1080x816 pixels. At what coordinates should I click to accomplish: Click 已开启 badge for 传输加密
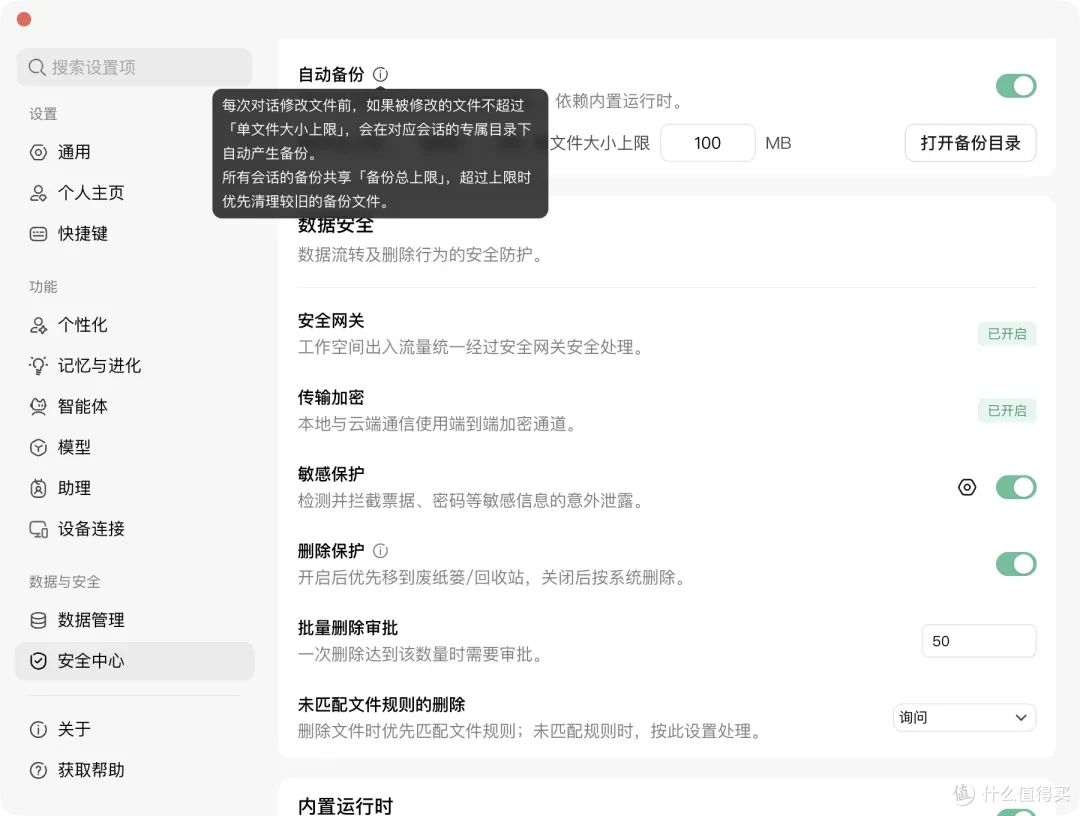coord(1007,411)
